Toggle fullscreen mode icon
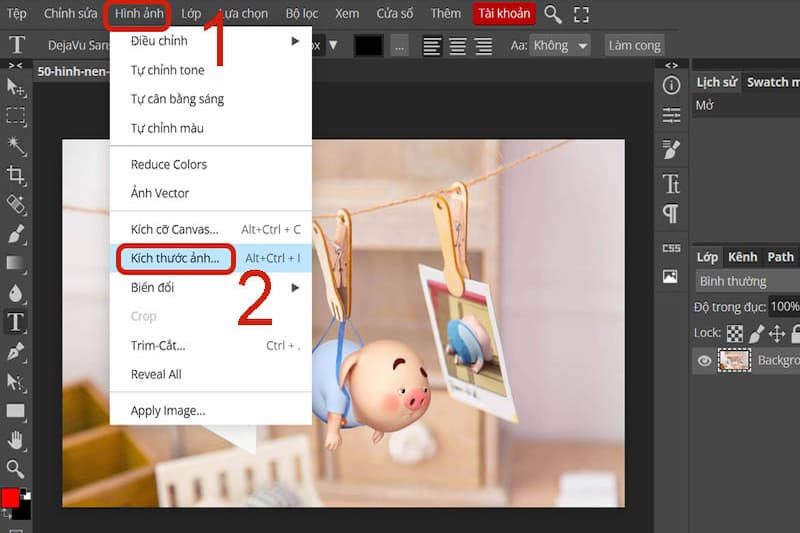 [581, 14]
